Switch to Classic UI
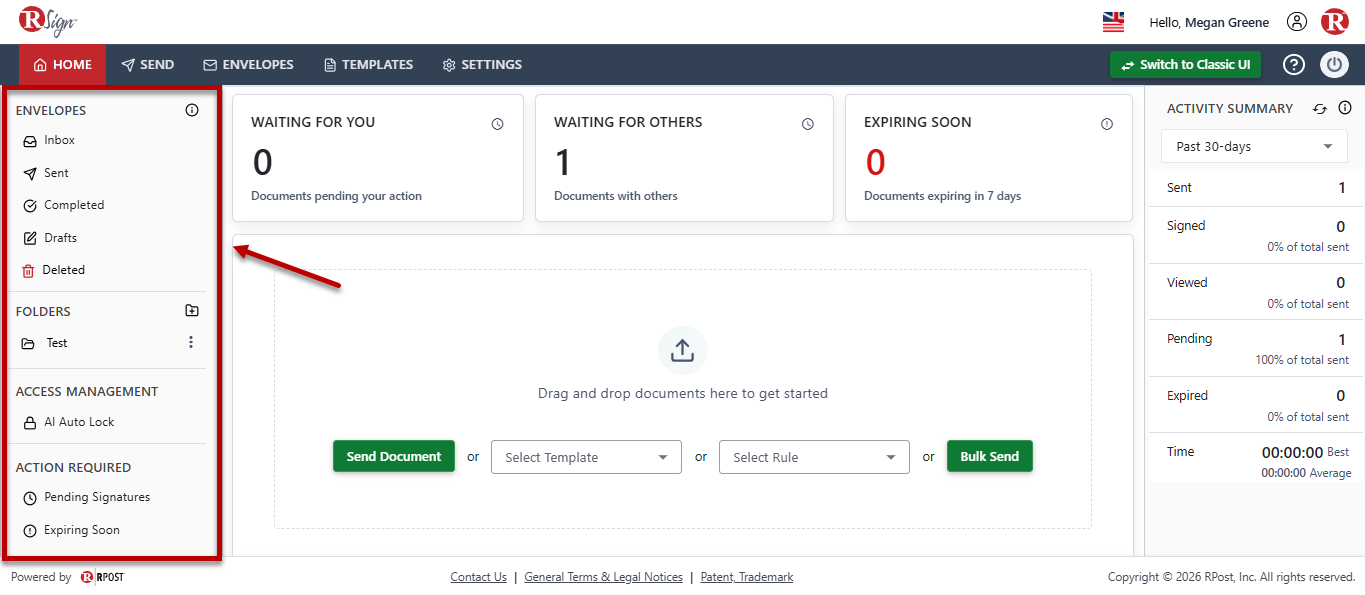 [1185, 64]
